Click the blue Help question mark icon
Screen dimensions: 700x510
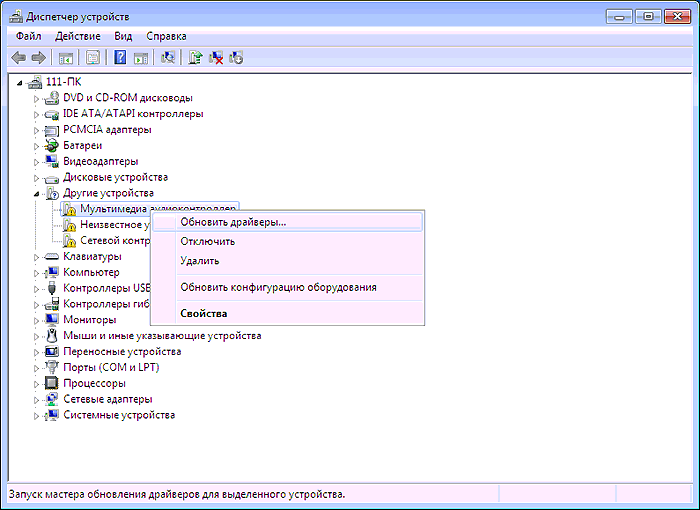(120, 58)
